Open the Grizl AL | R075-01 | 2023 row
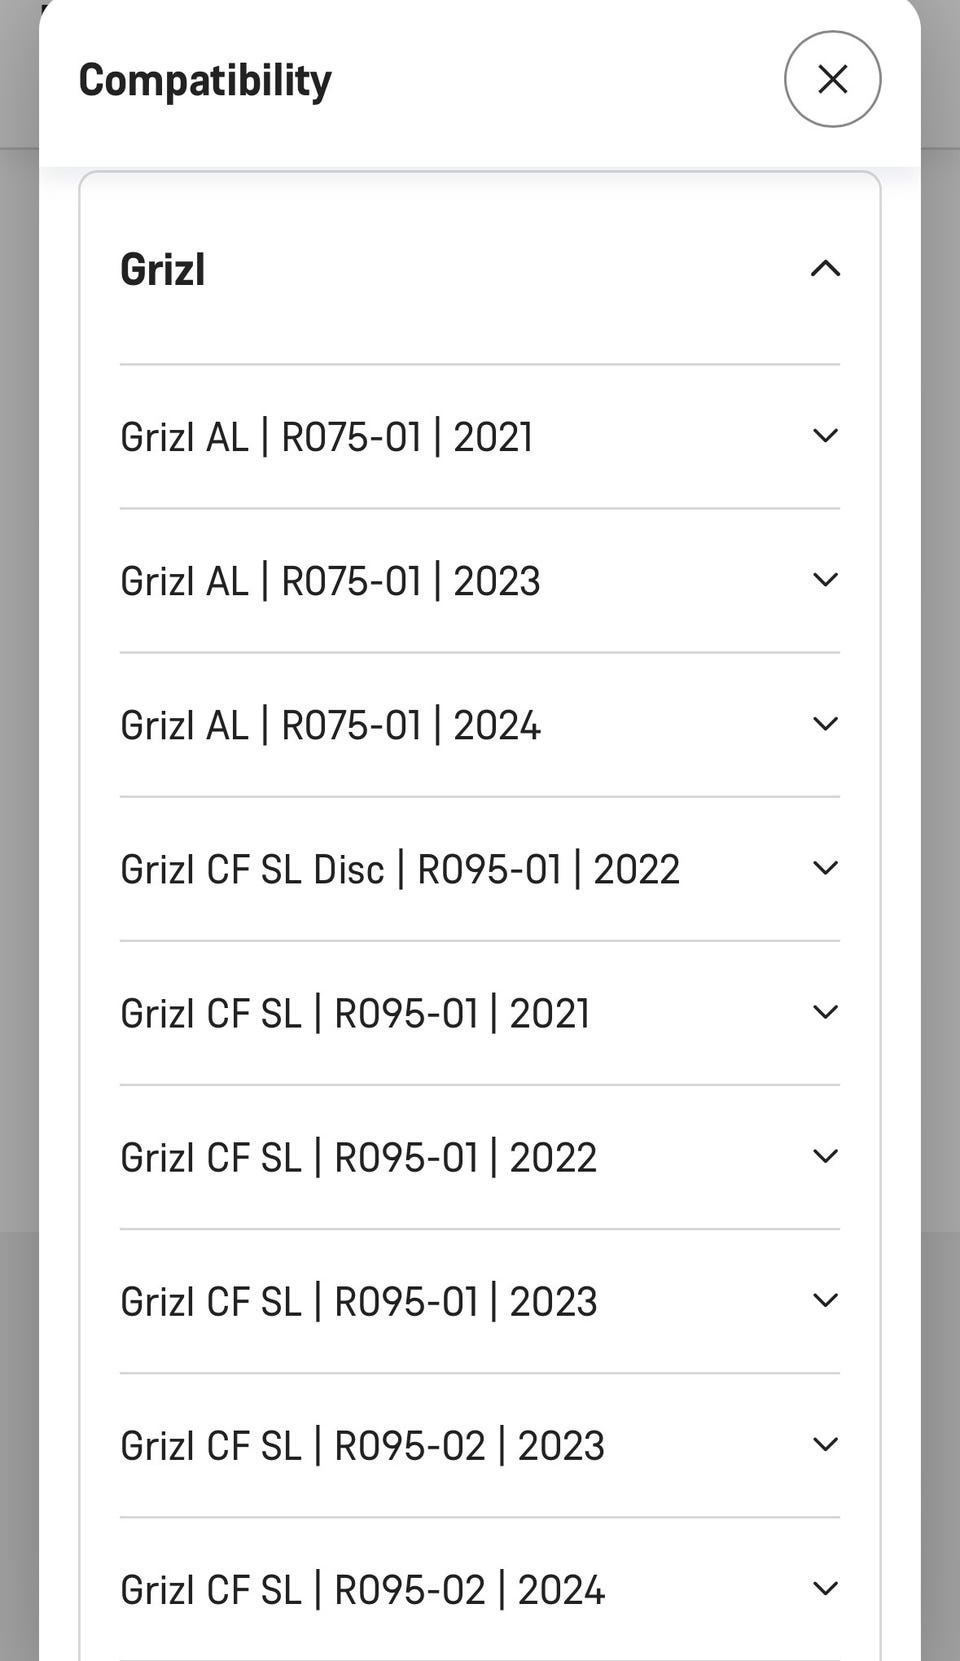960x1661 pixels. (x=480, y=581)
